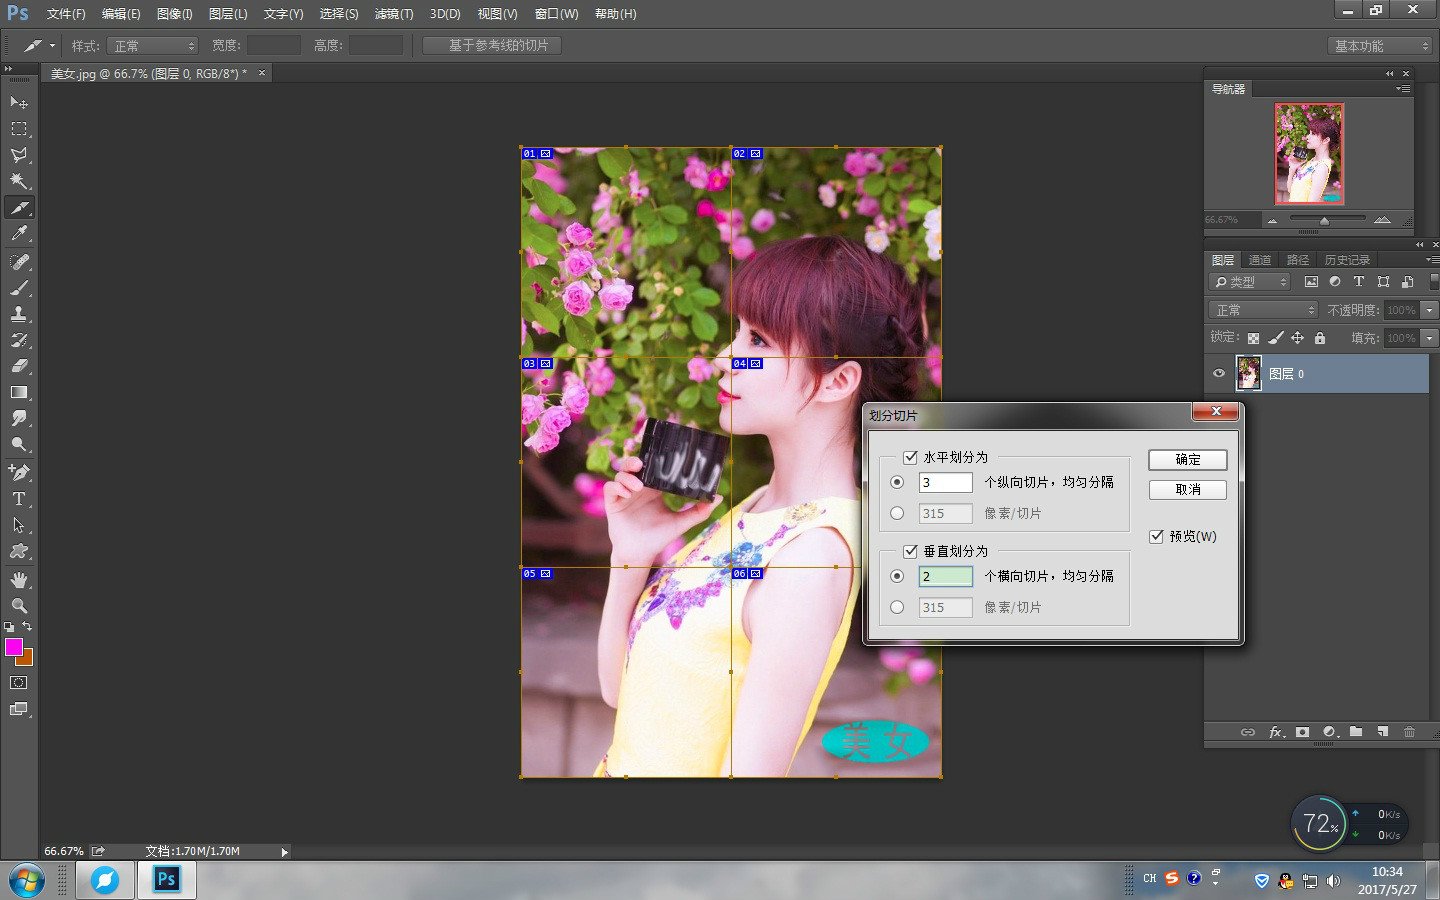
Task: Select the Eraser tool
Action: click(x=18, y=366)
